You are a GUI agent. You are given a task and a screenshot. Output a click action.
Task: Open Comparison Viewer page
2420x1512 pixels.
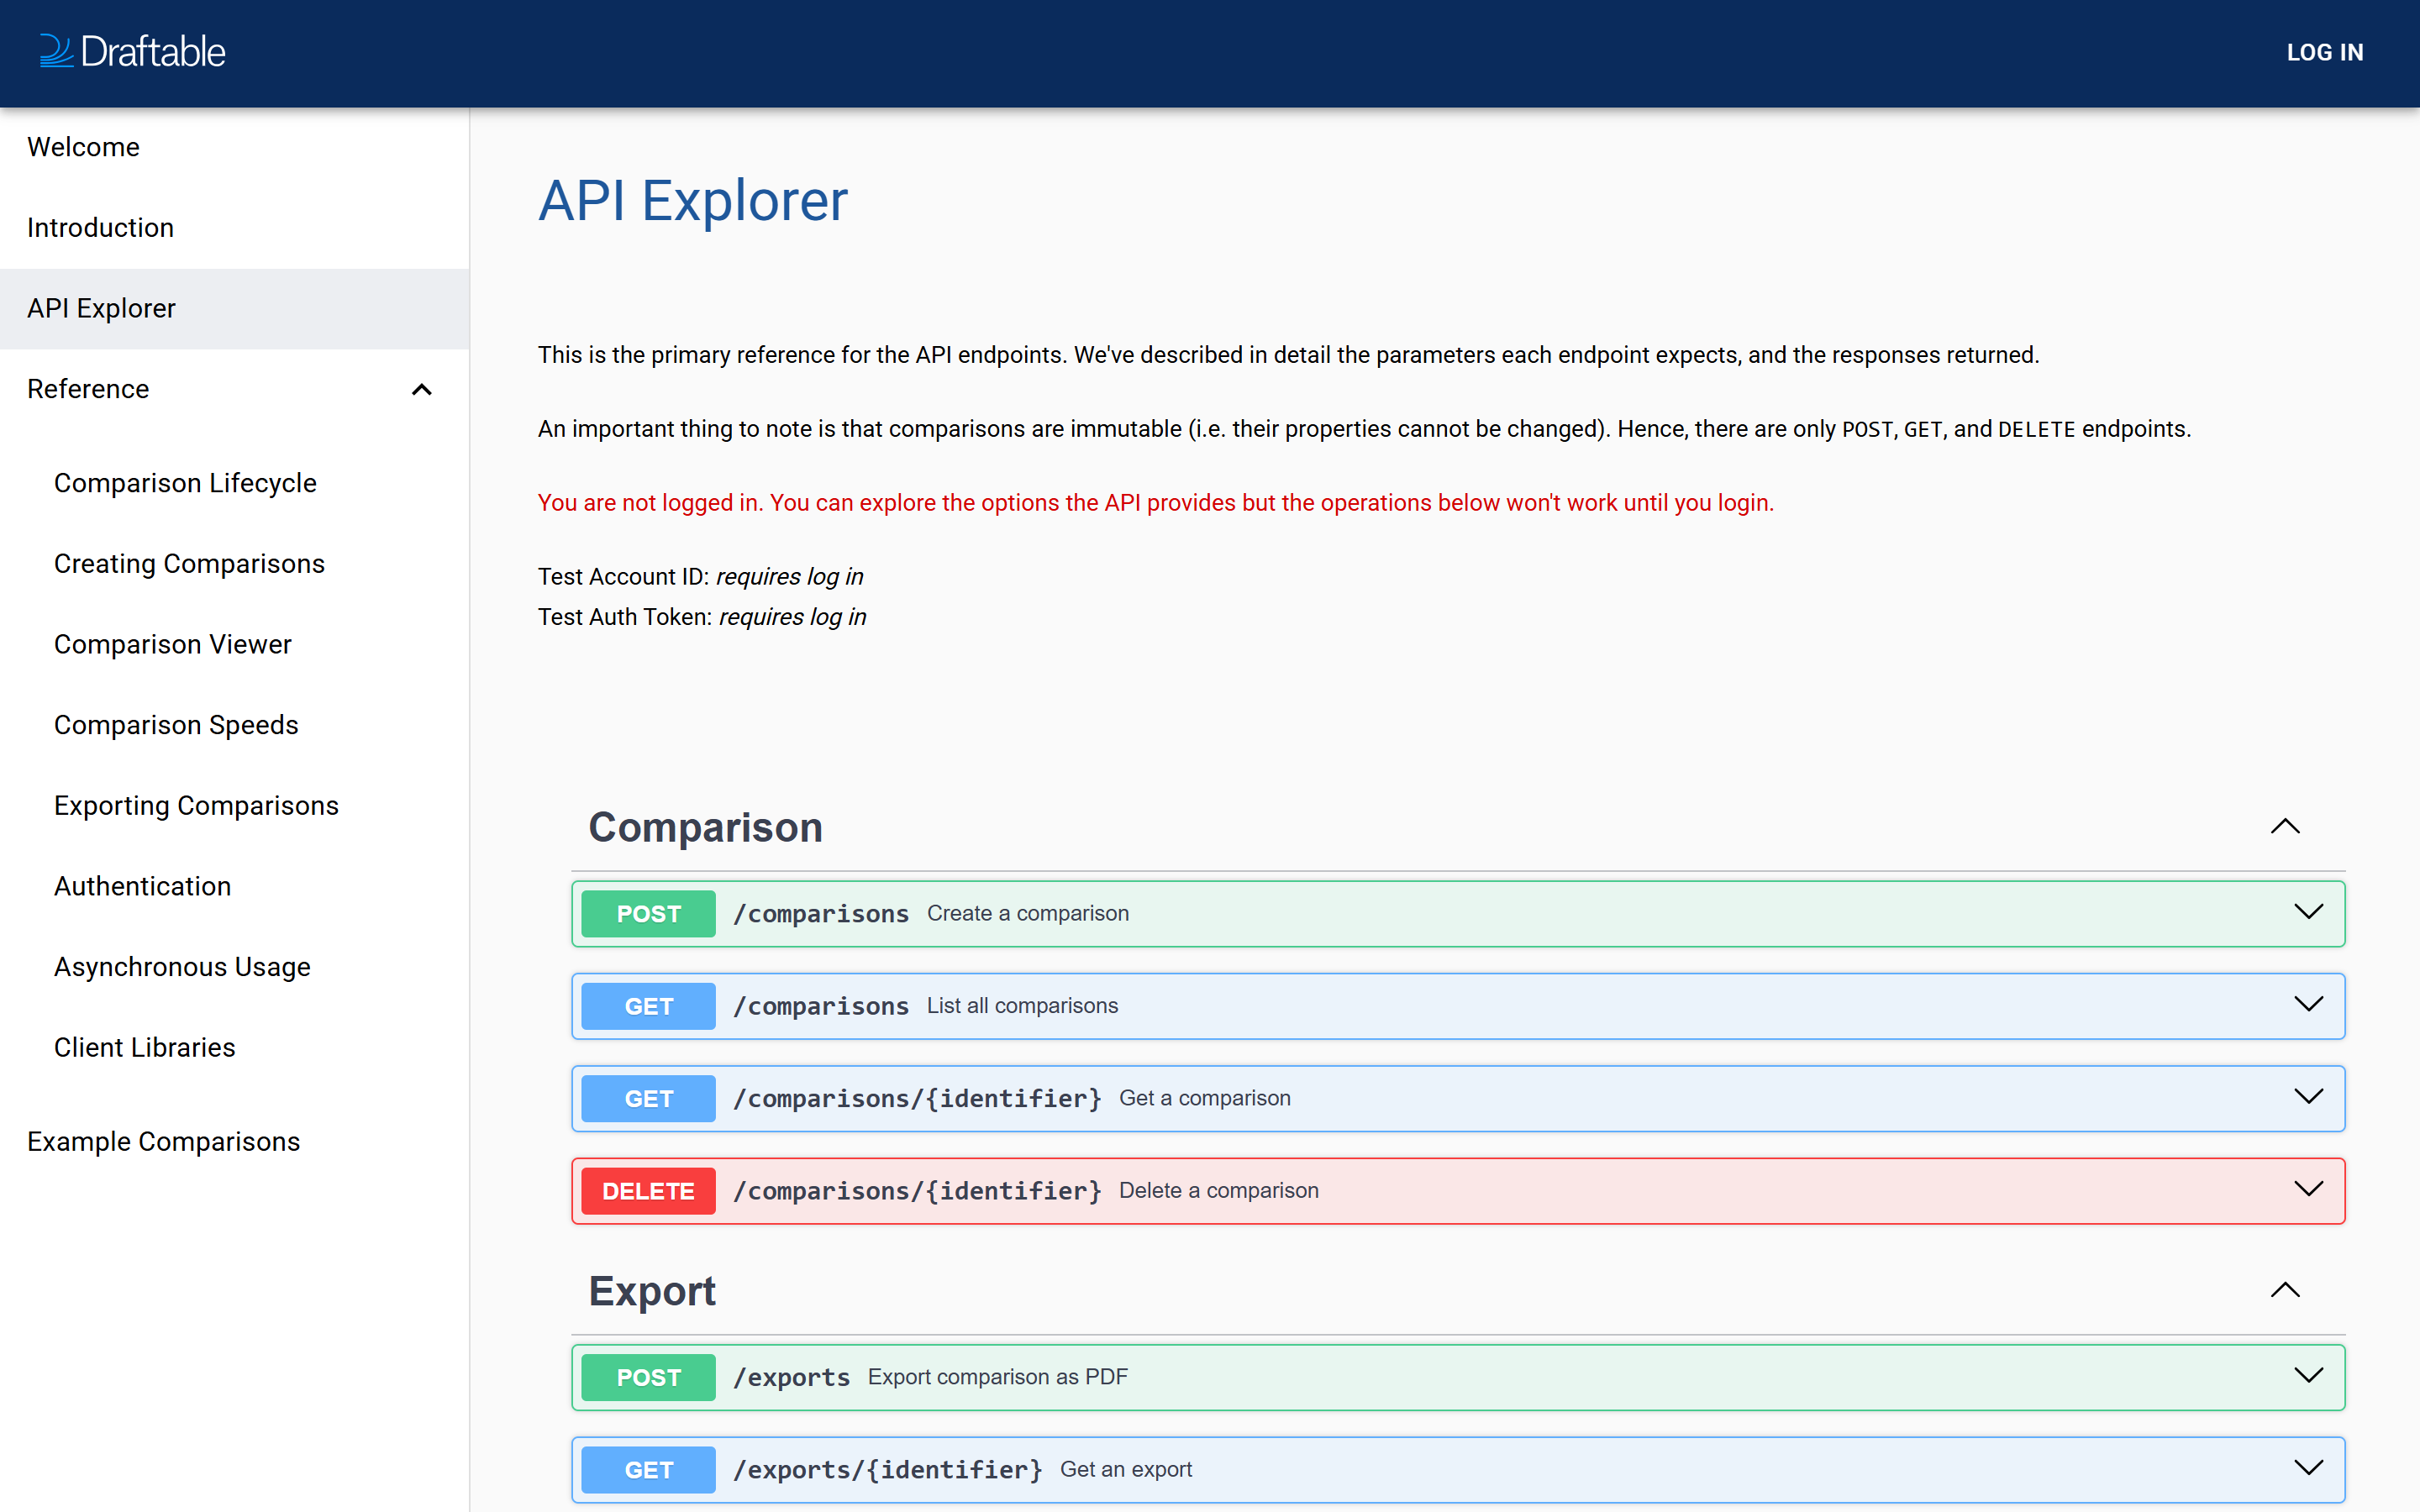173,644
